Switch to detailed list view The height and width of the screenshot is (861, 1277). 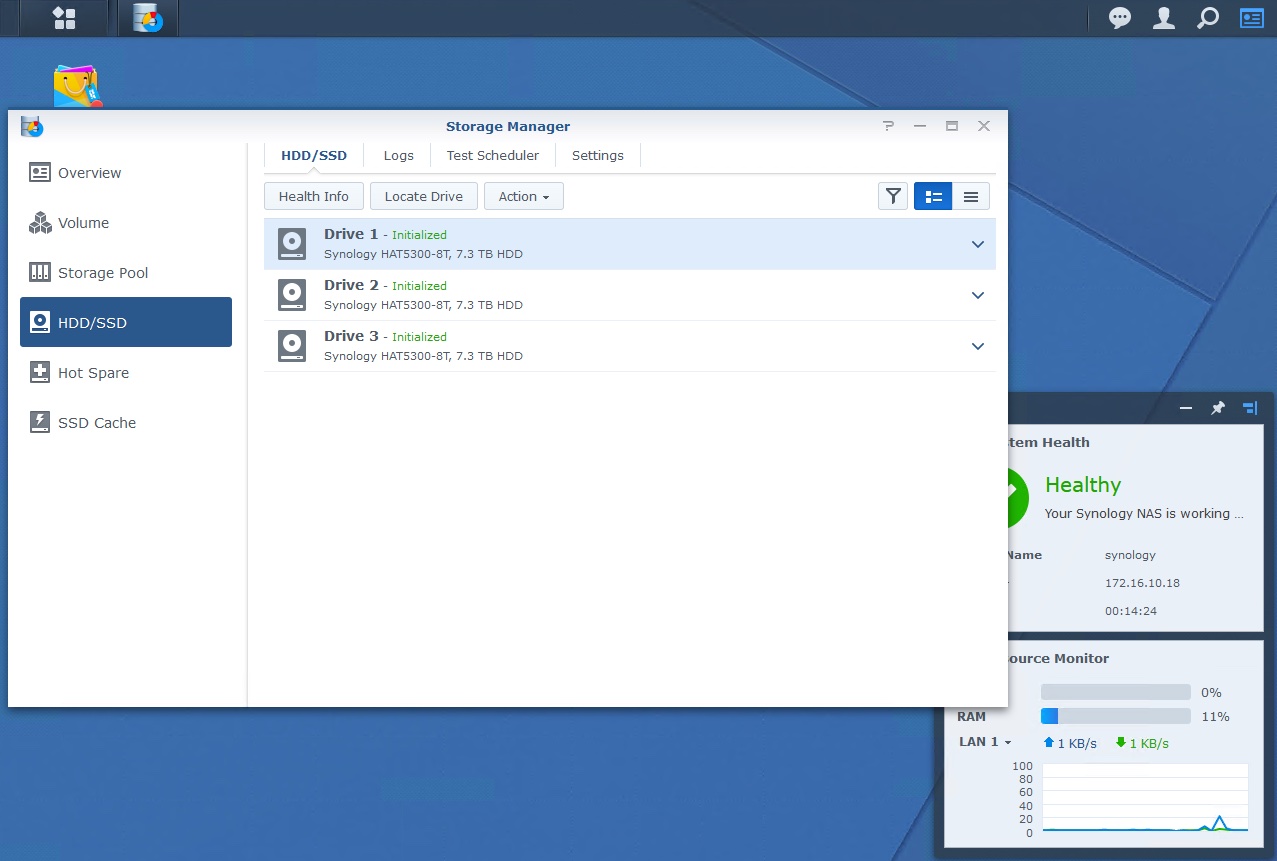pyautogui.click(x=933, y=197)
